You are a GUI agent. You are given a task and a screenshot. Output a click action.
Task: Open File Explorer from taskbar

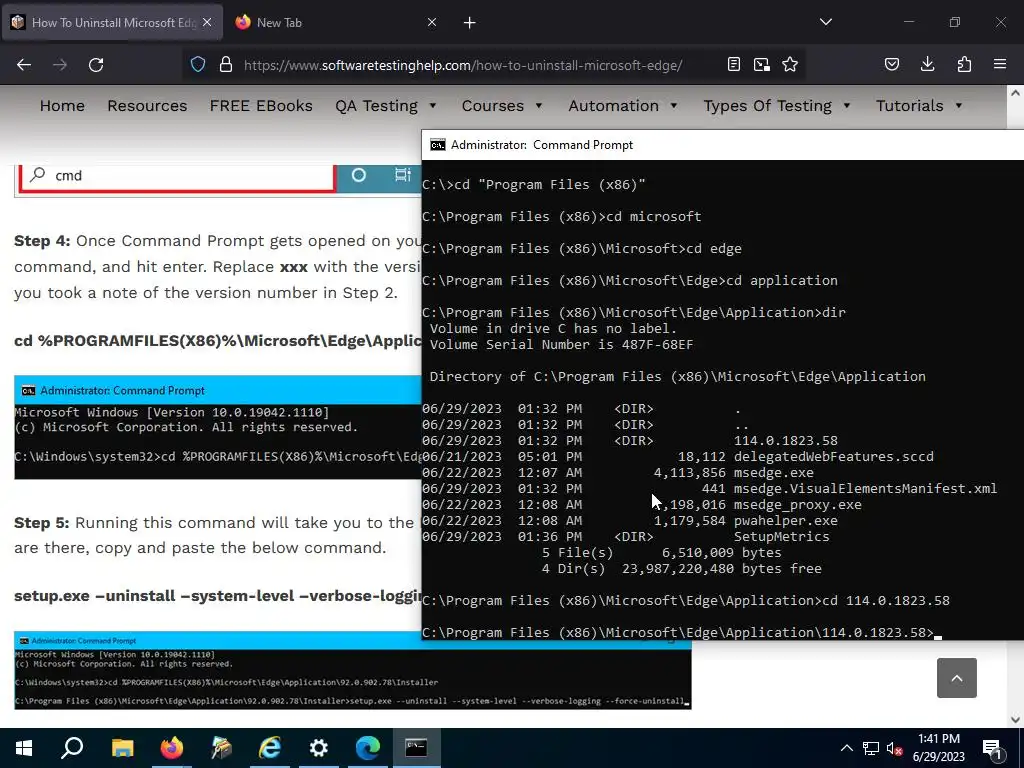pyautogui.click(x=122, y=748)
